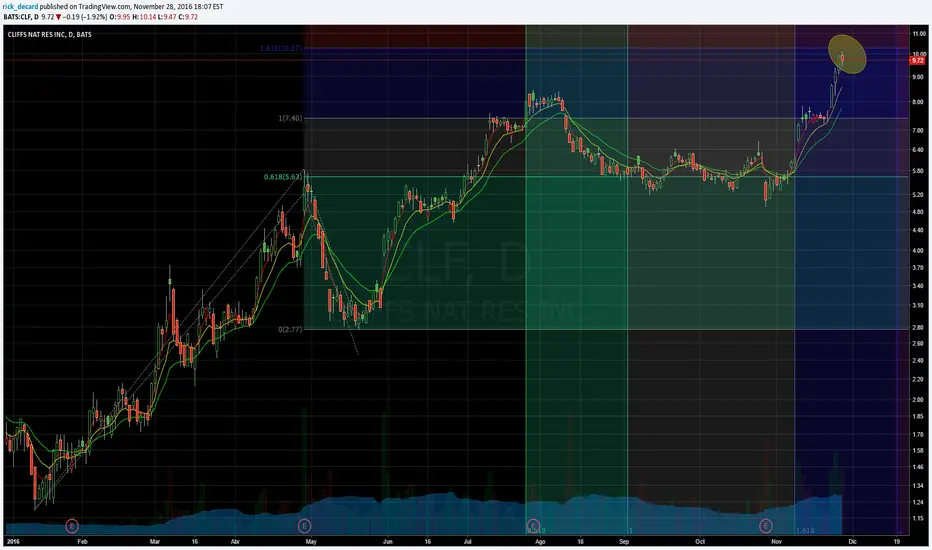
Task: Click the 1.34 price axis label
Action: pos(918,486)
